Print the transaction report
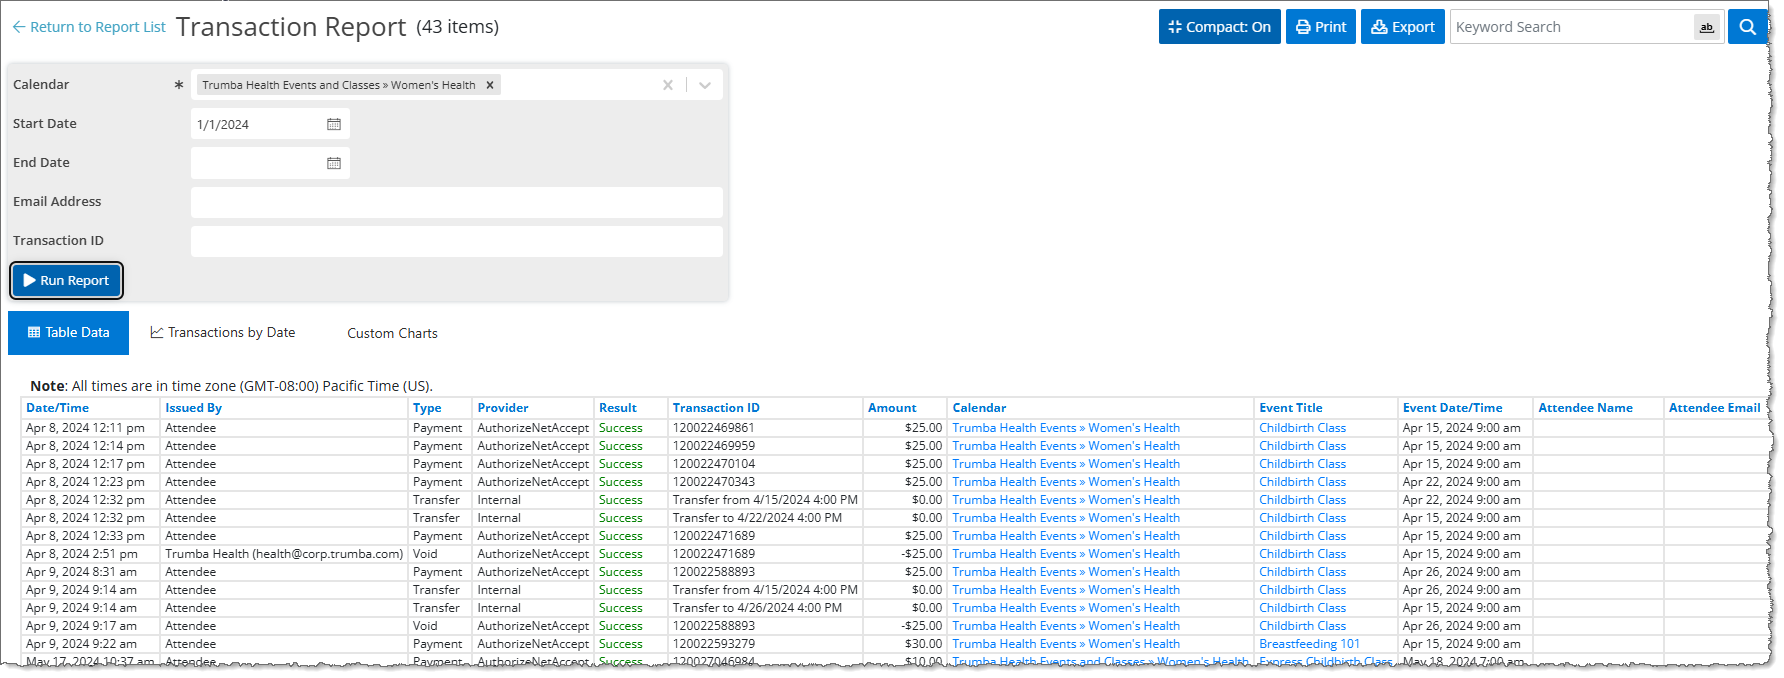This screenshot has height=678, width=1784. tap(1321, 27)
